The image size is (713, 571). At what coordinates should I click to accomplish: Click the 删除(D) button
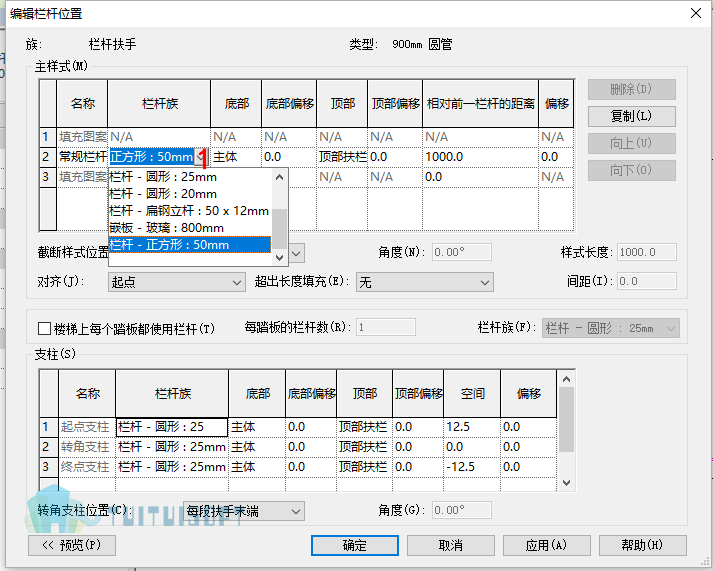tap(632, 90)
